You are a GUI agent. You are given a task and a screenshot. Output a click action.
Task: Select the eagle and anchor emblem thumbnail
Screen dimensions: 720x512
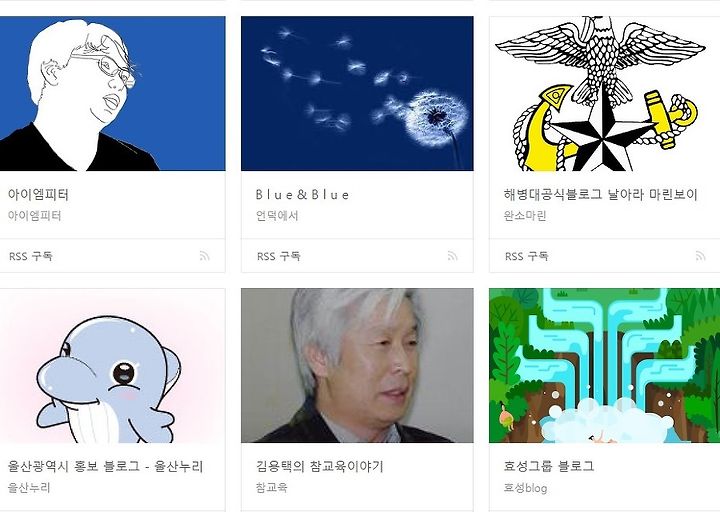coord(604,94)
